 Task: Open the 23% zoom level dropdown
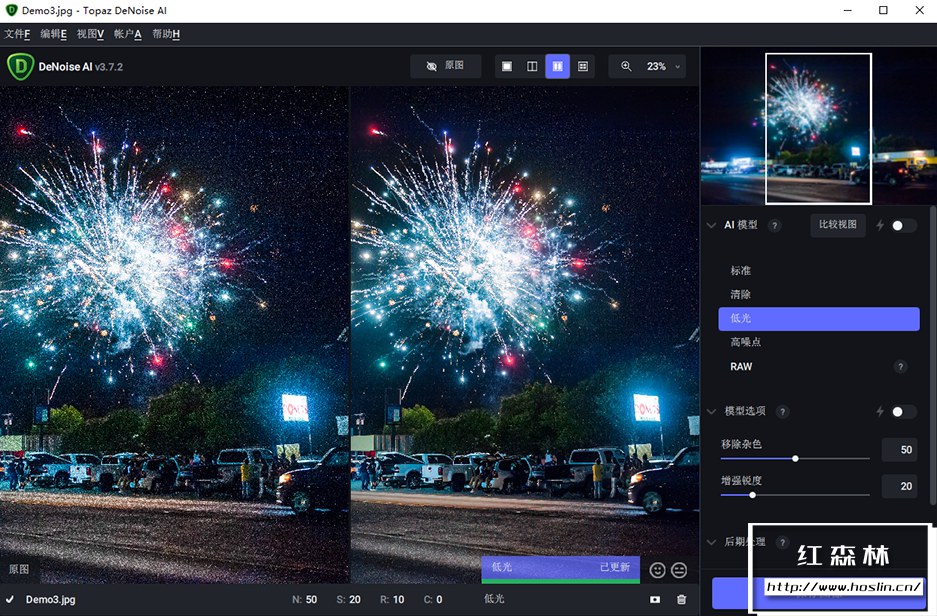pos(678,67)
